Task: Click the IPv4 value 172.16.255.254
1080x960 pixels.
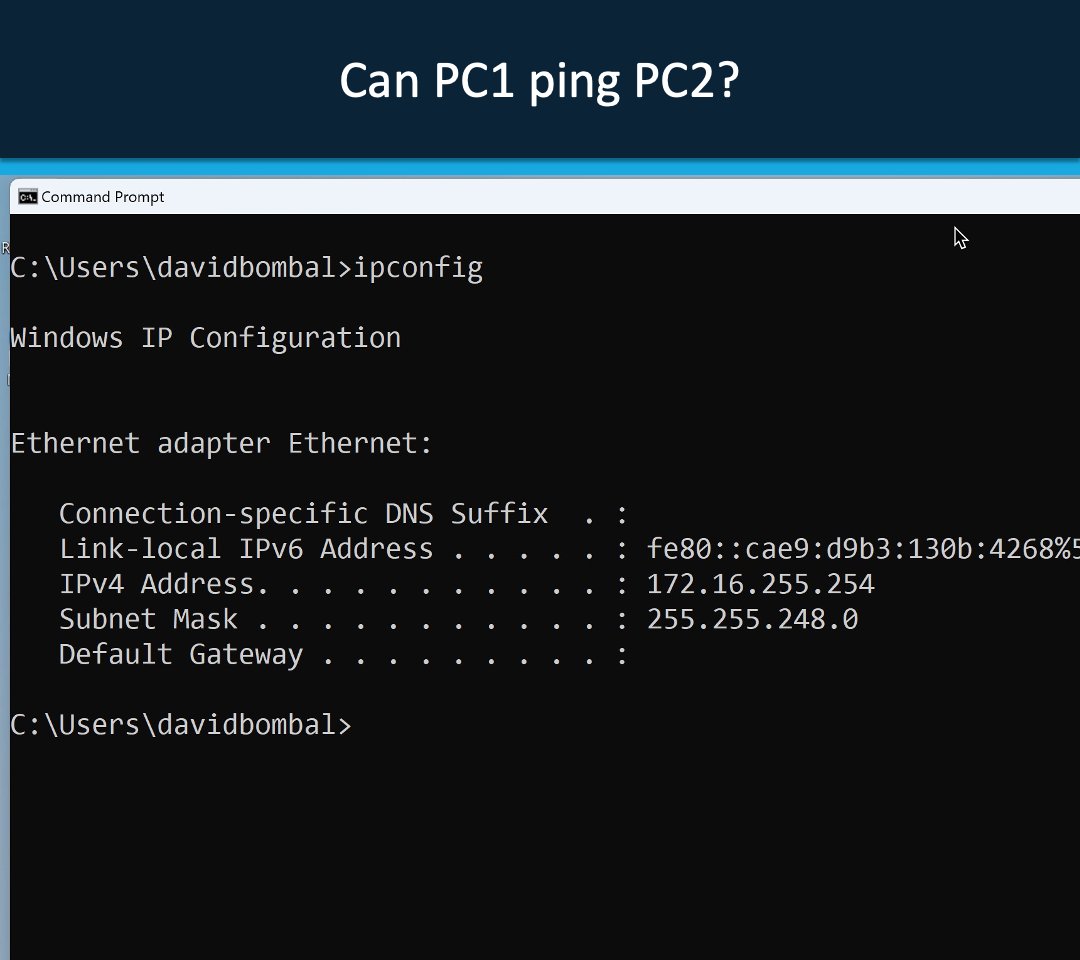Action: click(760, 584)
